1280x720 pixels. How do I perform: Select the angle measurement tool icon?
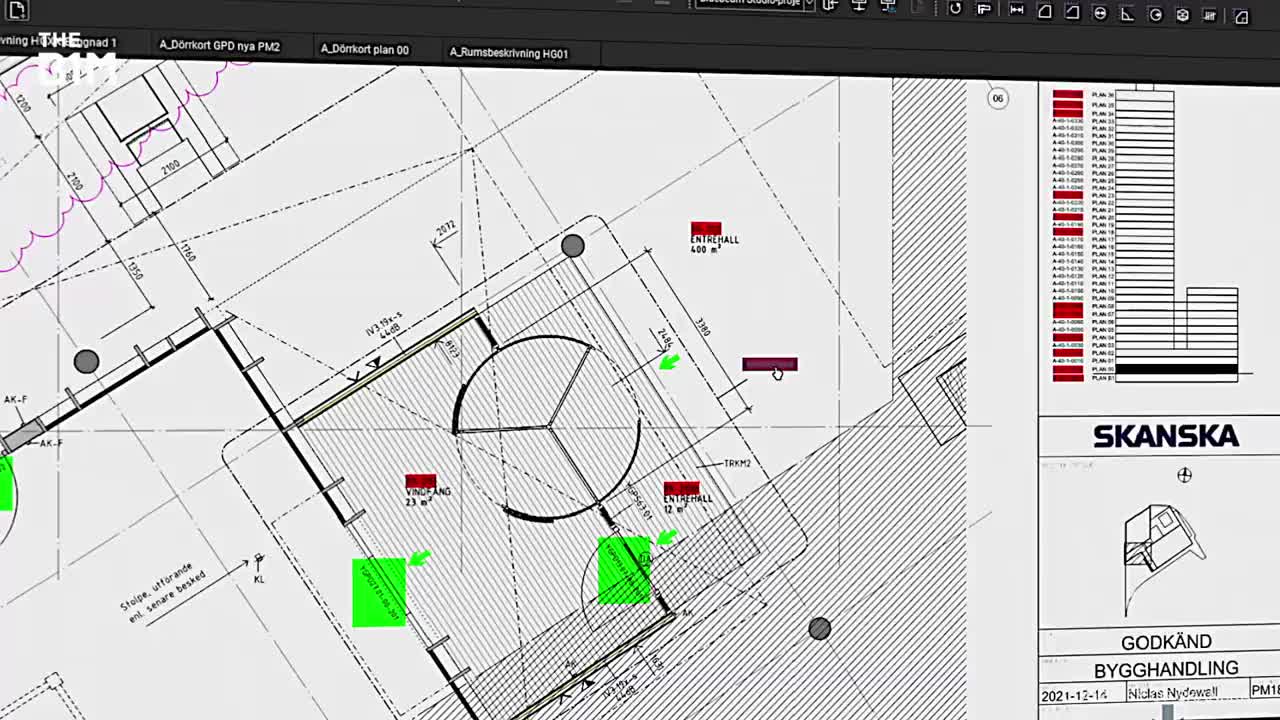1127,14
